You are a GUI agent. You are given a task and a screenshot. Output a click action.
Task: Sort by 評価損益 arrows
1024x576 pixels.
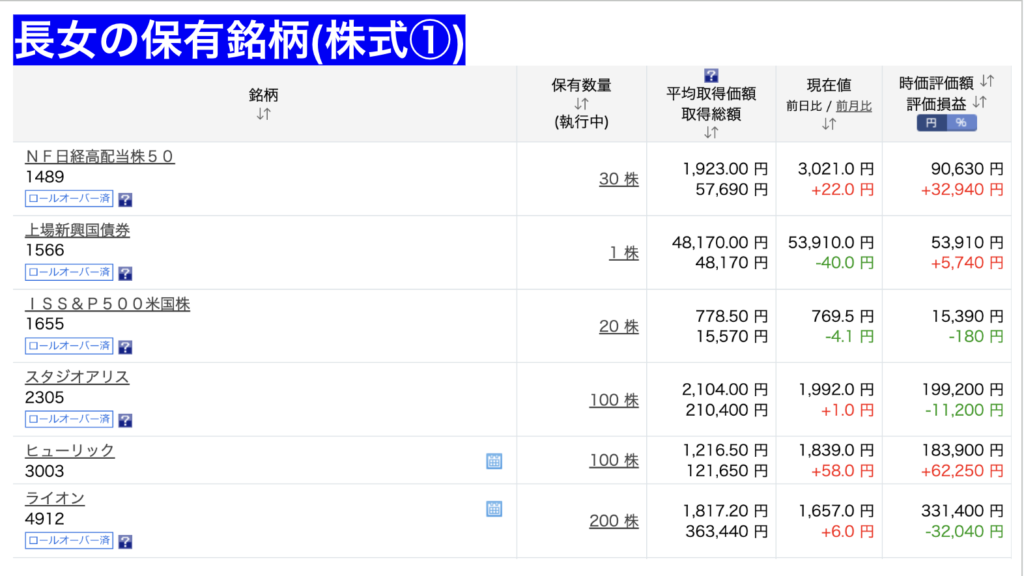point(980,102)
